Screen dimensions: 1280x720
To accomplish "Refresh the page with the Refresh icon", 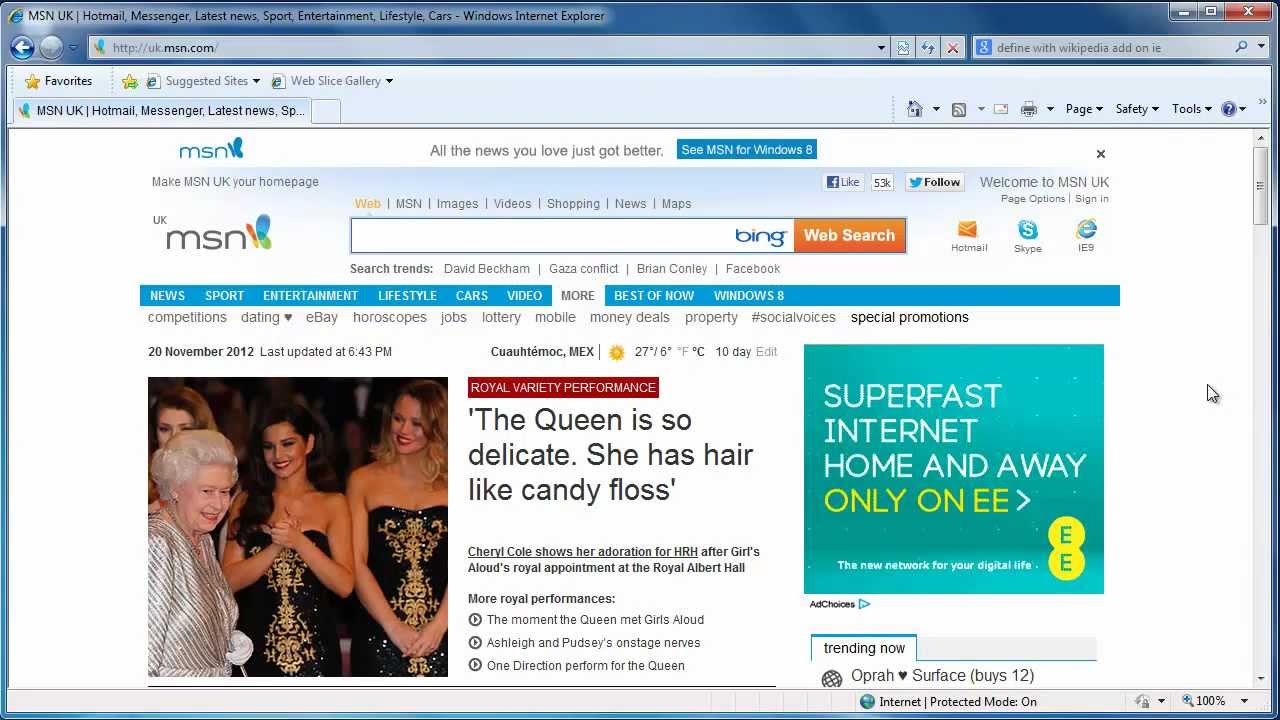I will (928, 47).
